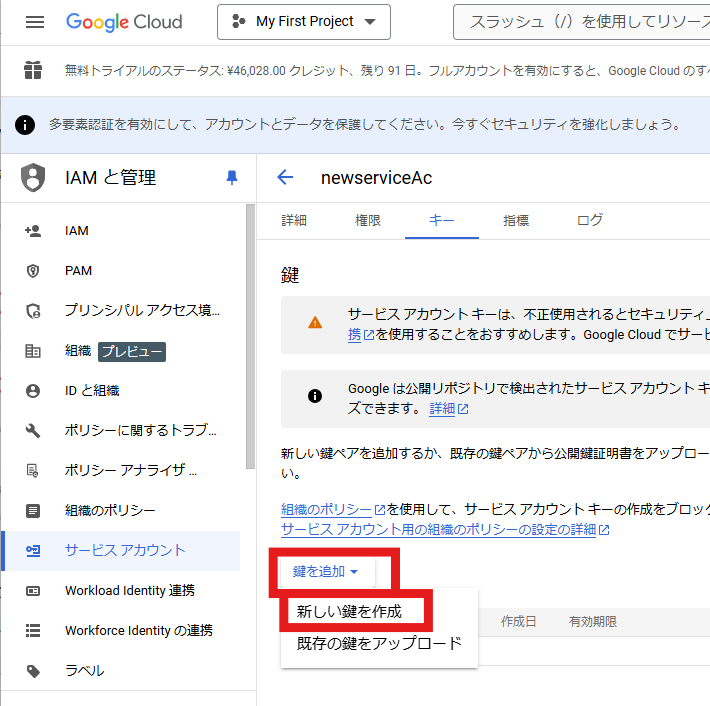The image size is (710, 706).
Task: Click the IAM add-person icon
Action: [33, 231]
